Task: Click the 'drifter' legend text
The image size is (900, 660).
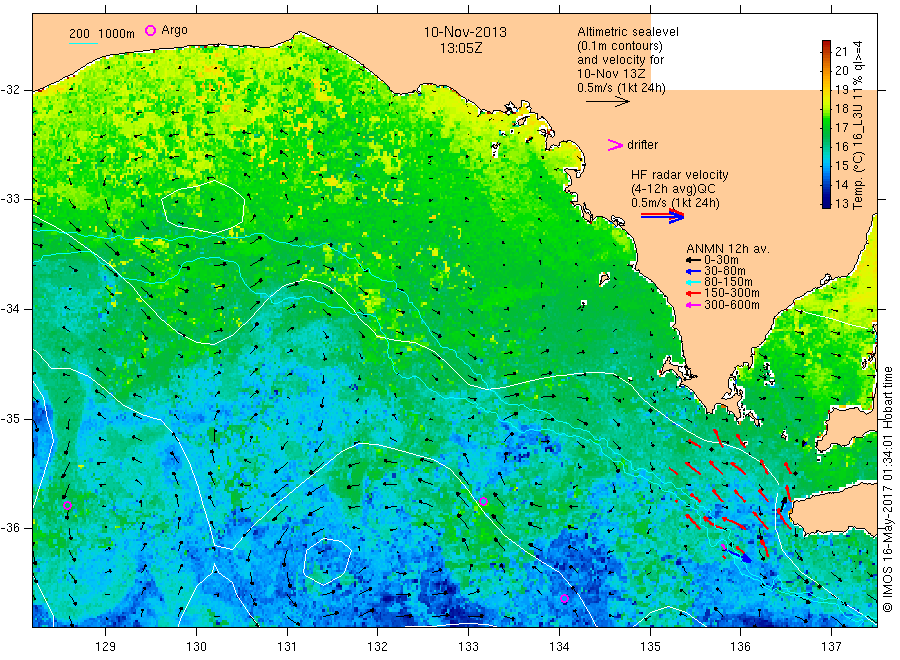Action: pos(642,145)
